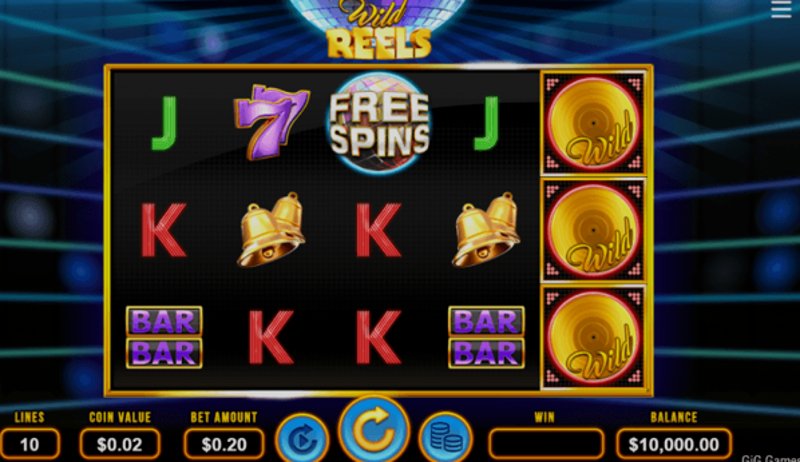Open bet settings with the coins stack icon
This screenshot has height=462, width=800.
pos(446,438)
